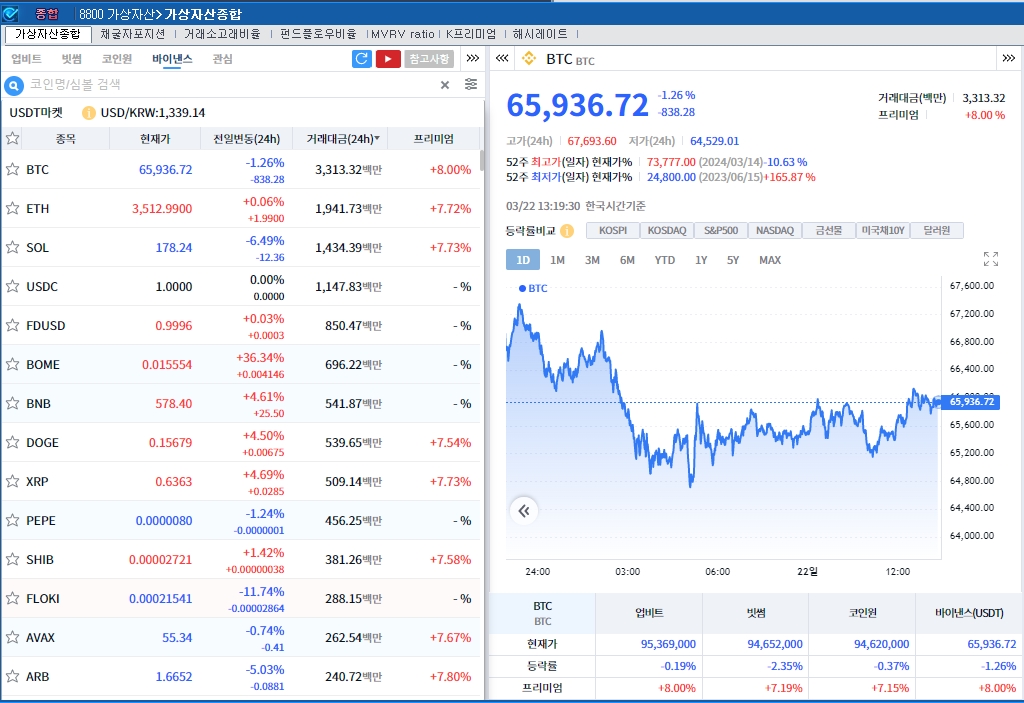Toggle favorite star for BOME row
The image size is (1024, 703).
(x=12, y=365)
